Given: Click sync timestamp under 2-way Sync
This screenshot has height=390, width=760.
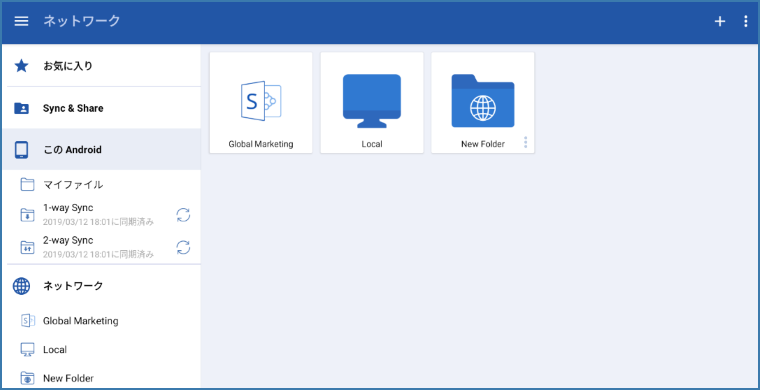Looking at the screenshot, I should coord(98,254).
